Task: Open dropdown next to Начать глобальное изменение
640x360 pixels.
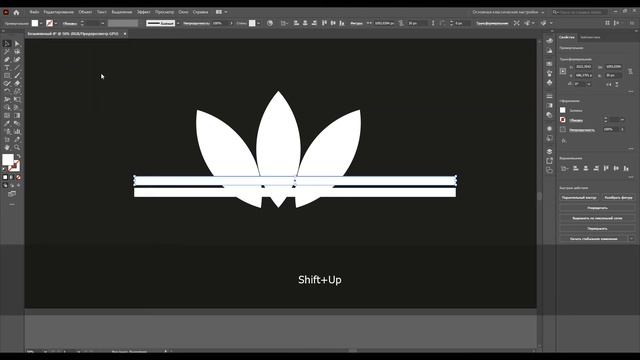Action: (x=631, y=239)
